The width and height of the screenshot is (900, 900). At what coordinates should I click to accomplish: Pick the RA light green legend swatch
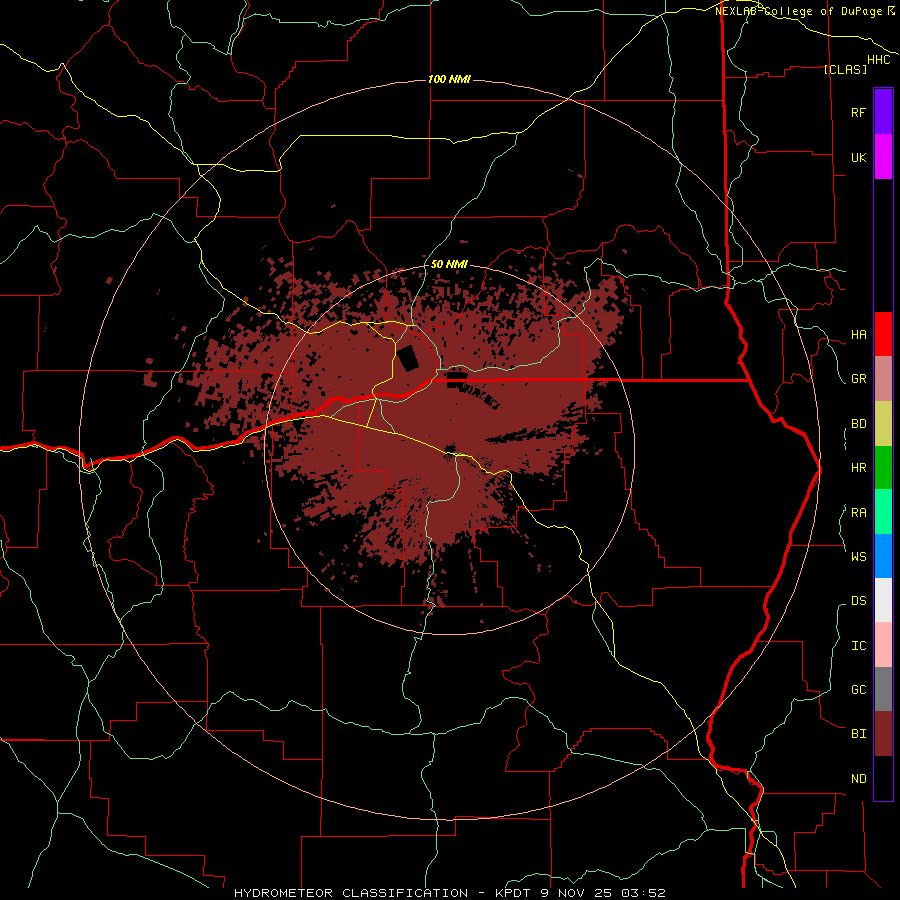tap(883, 512)
